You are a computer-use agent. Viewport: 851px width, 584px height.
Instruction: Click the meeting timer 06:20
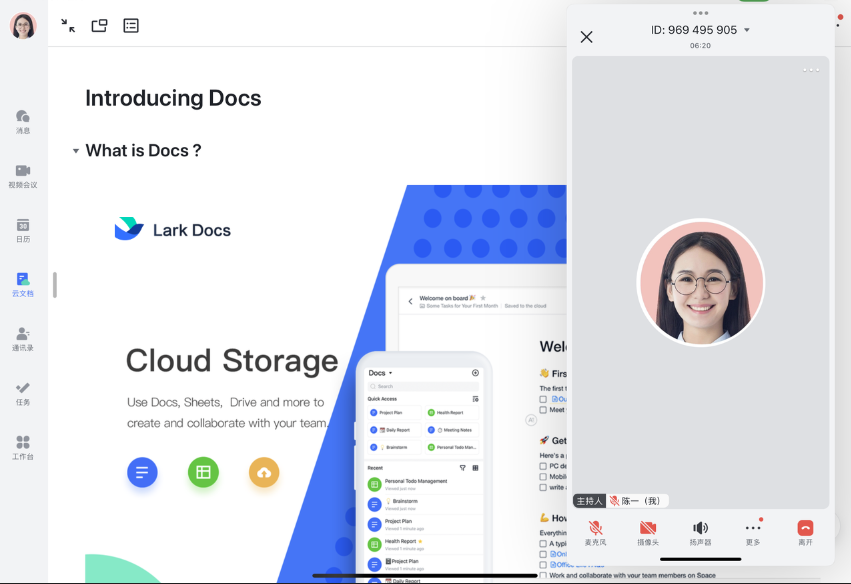point(700,46)
